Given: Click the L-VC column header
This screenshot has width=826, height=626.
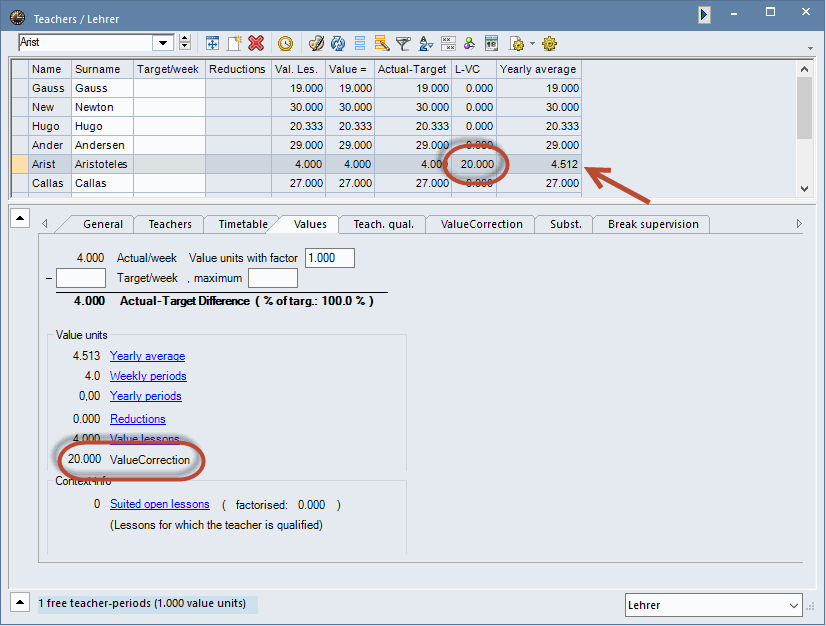Looking at the screenshot, I should pyautogui.click(x=474, y=69).
